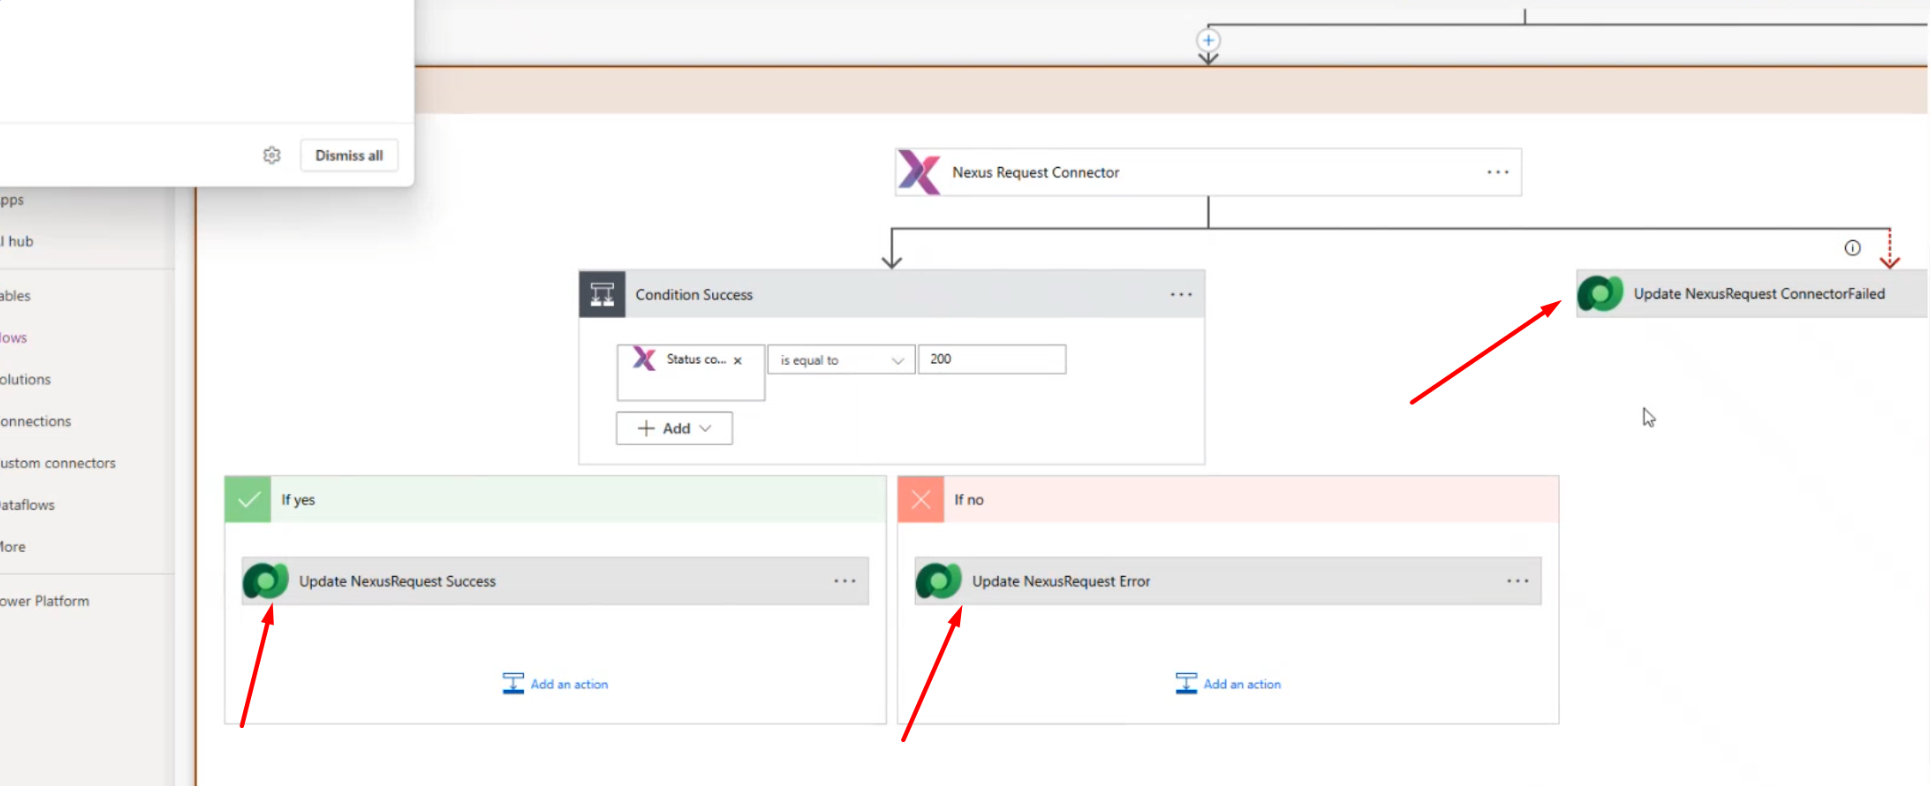
Task: Open Custom connectors in the left navigation
Action: (x=57, y=463)
